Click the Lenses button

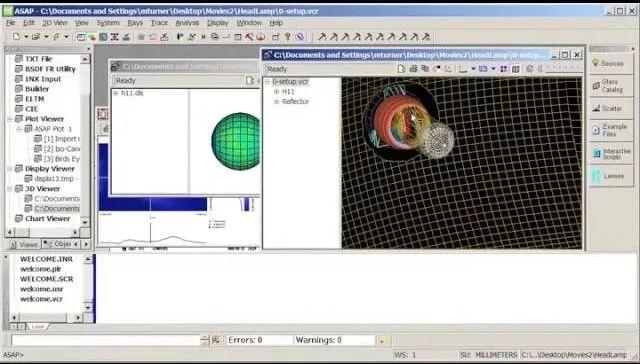(x=611, y=176)
